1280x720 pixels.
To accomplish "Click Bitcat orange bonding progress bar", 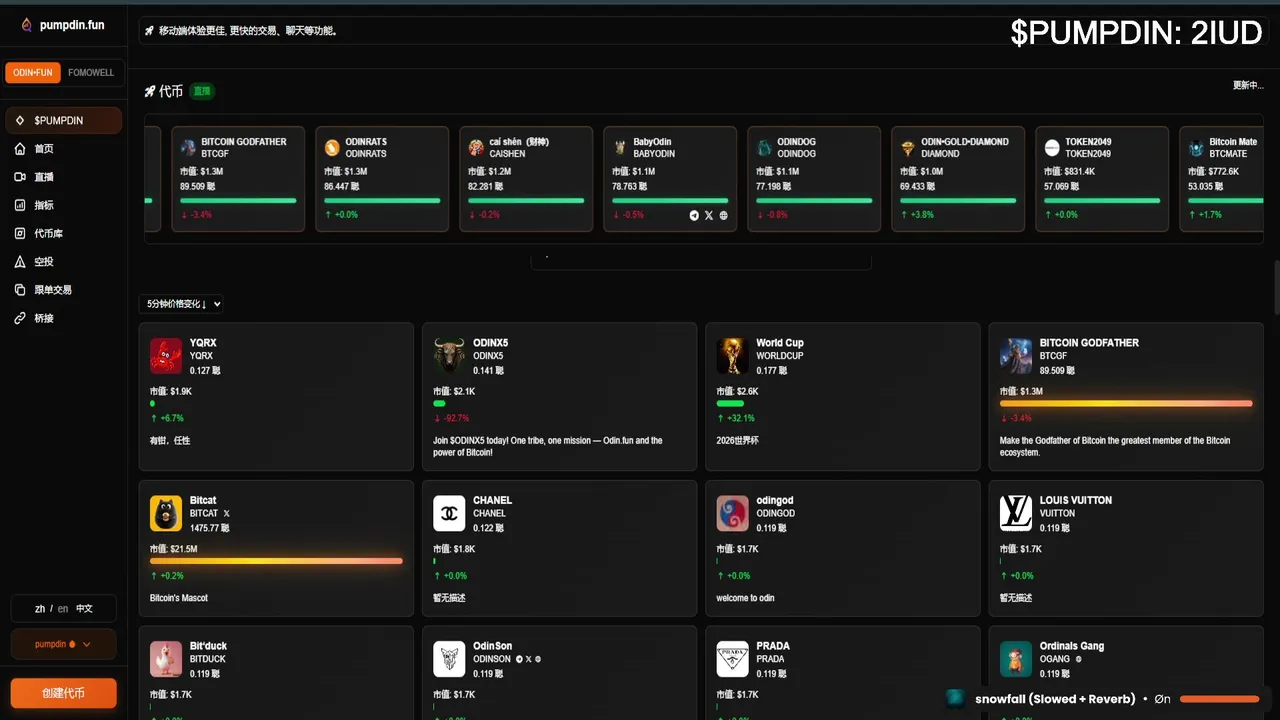I will pyautogui.click(x=276, y=561).
